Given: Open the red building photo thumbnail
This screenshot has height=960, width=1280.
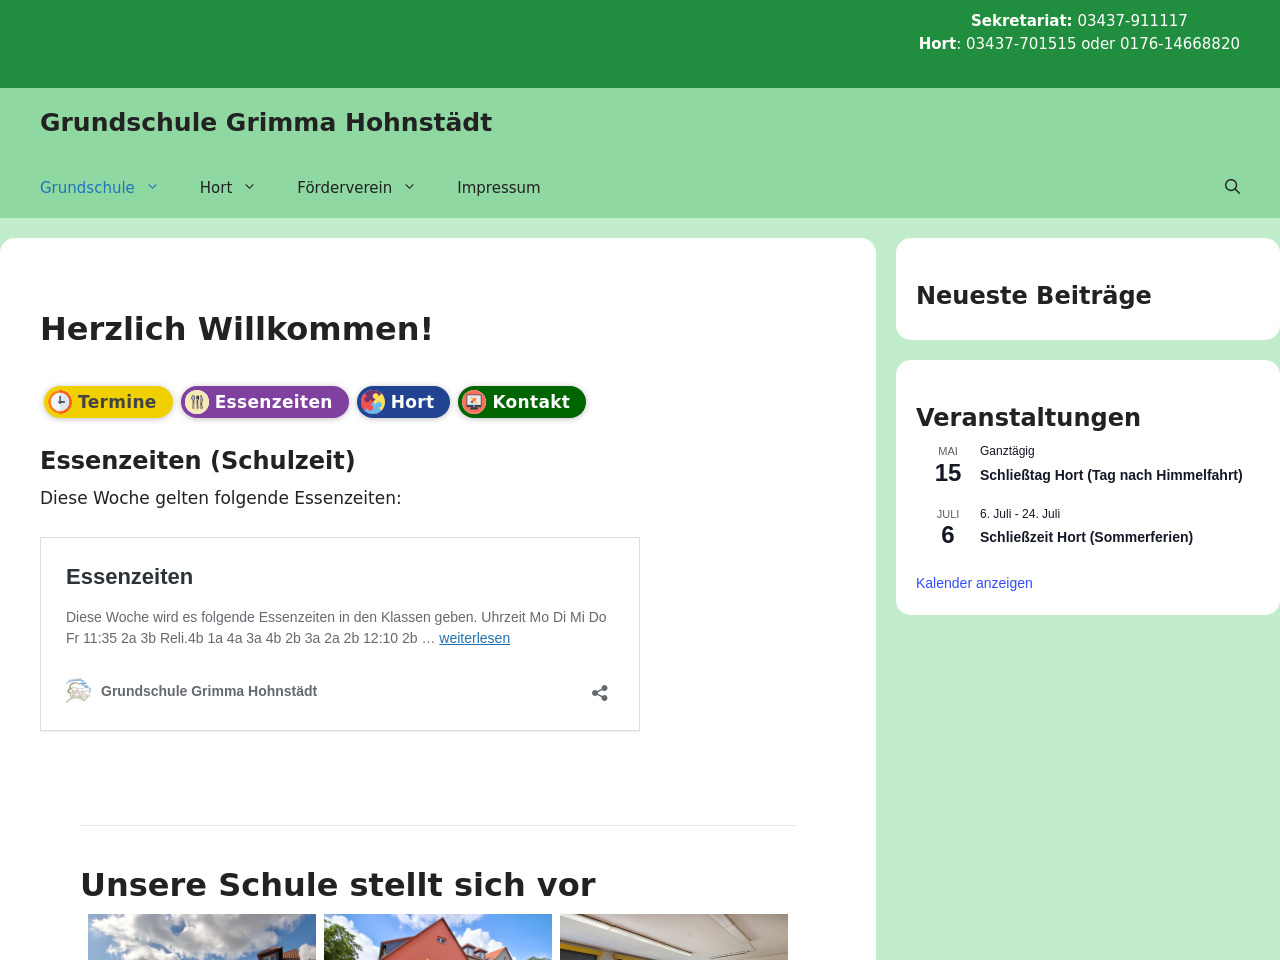Looking at the screenshot, I should (x=438, y=937).
